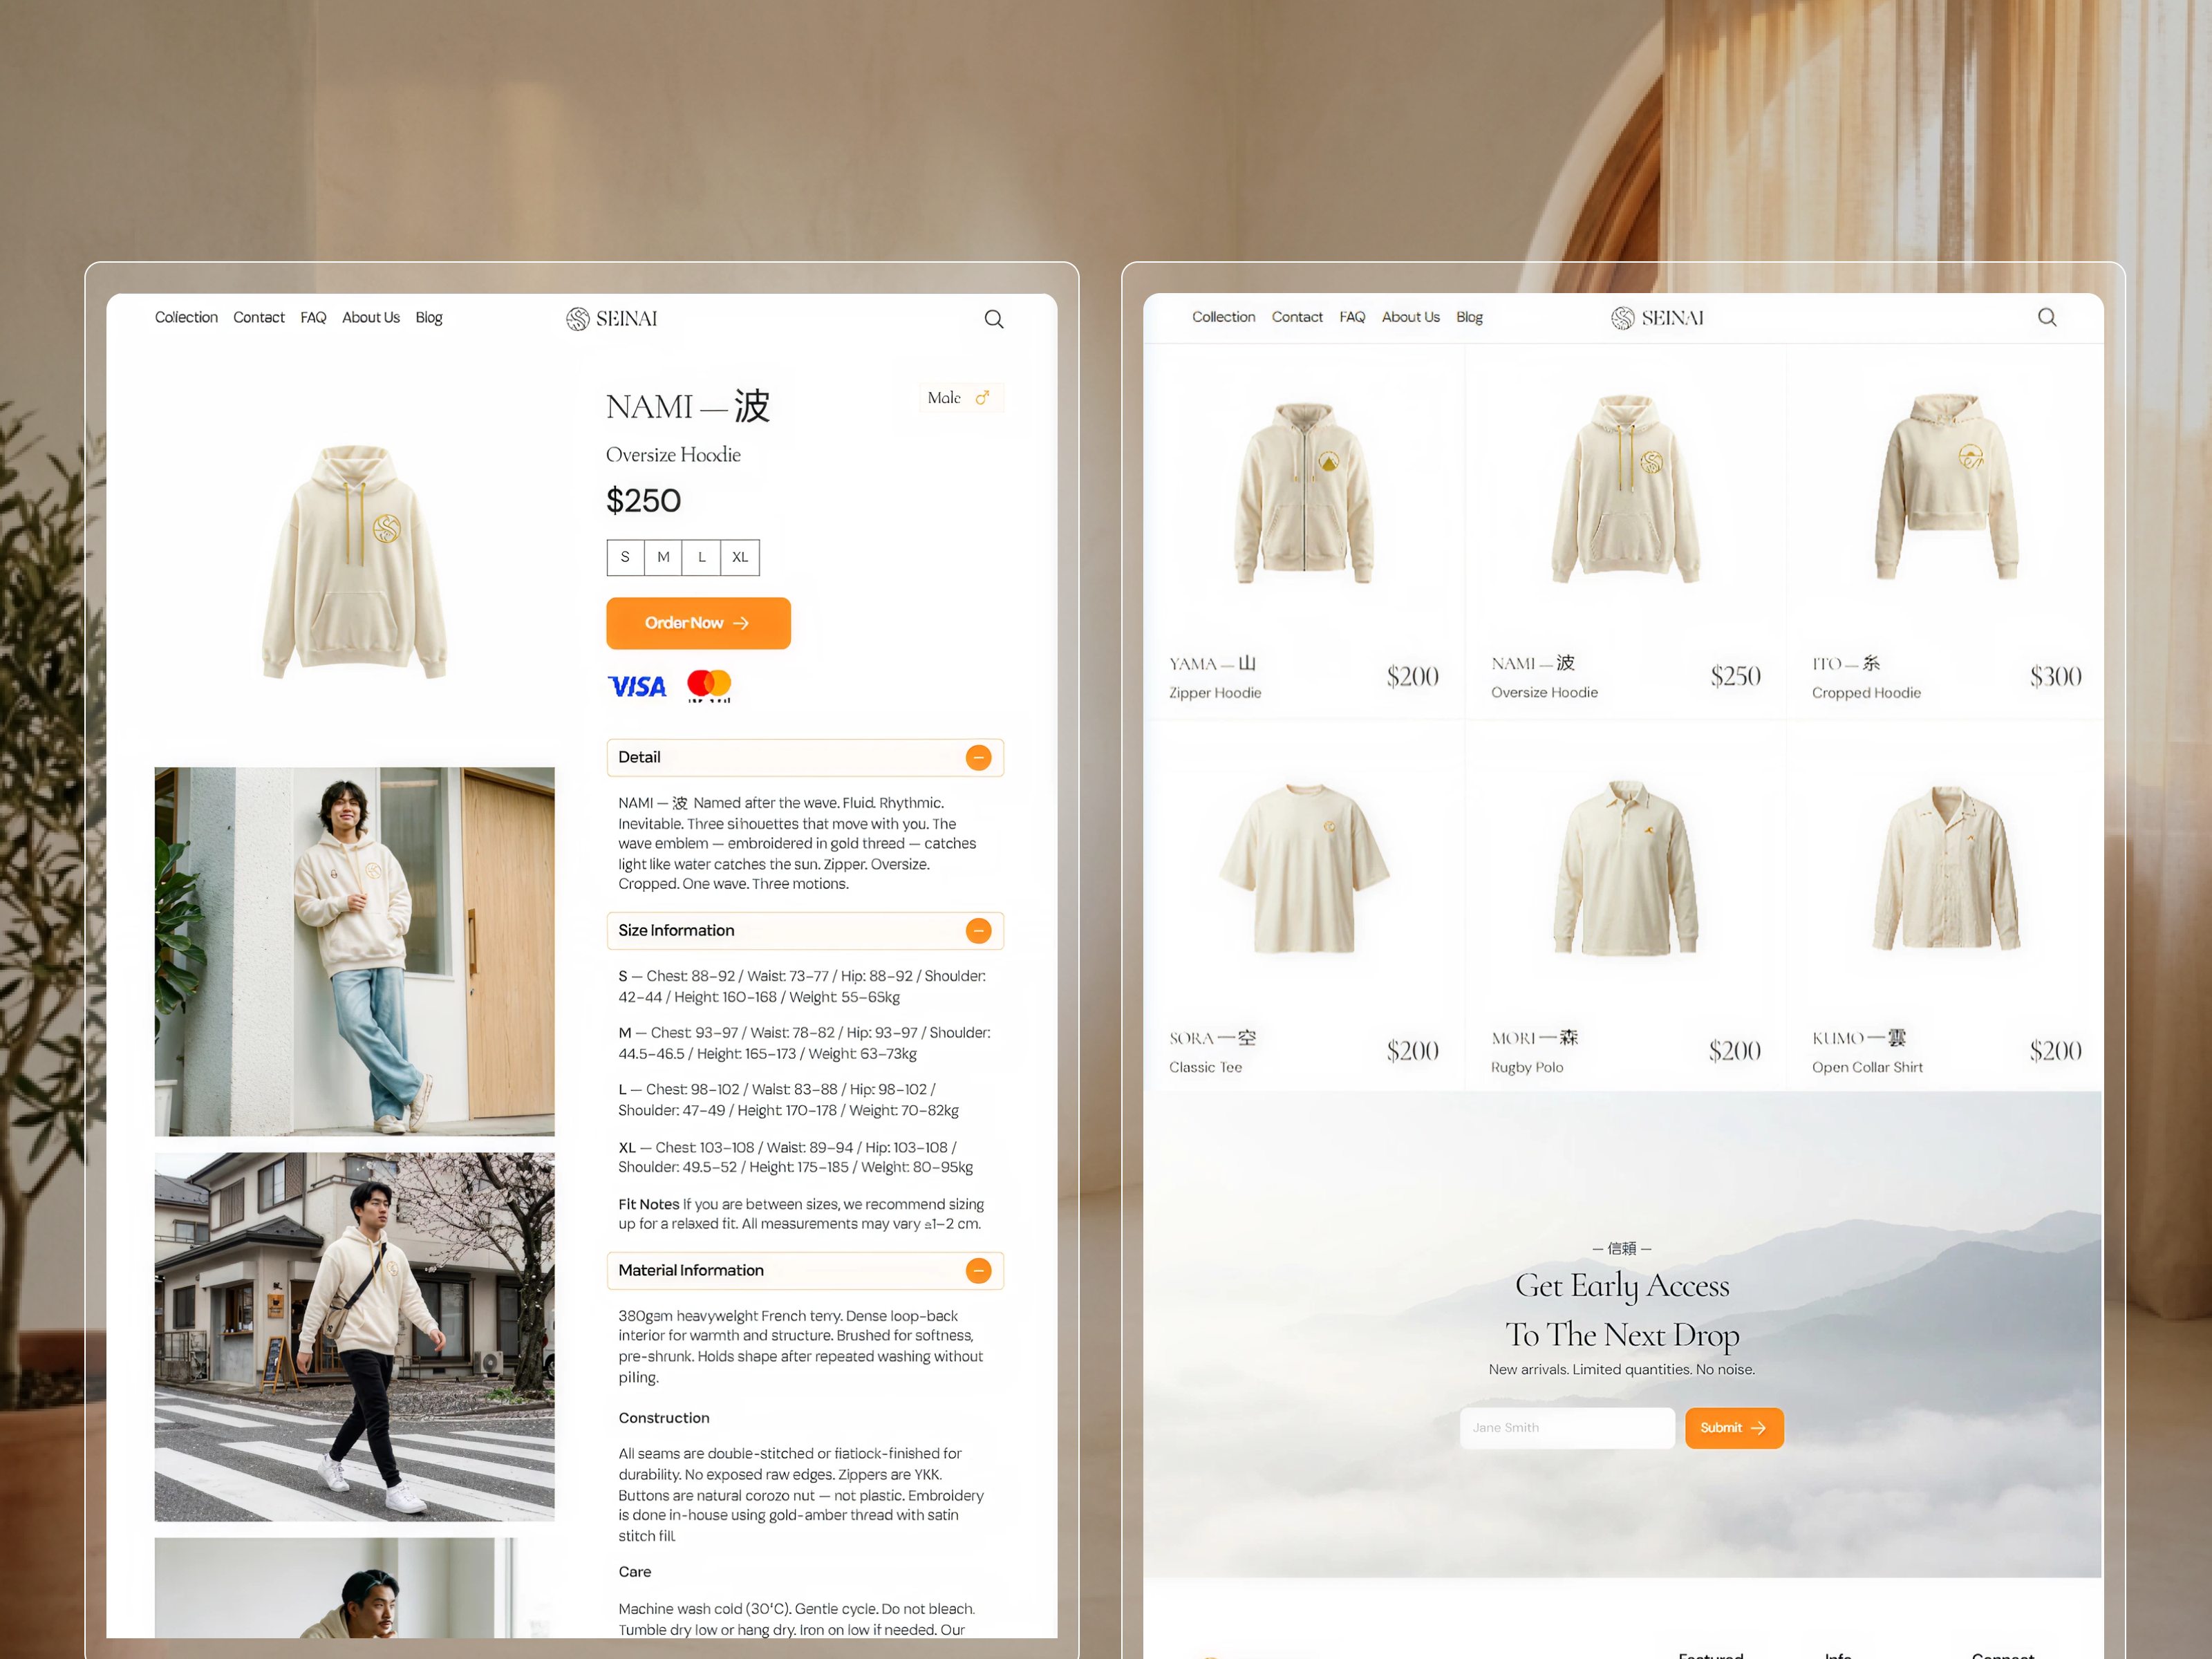Click the SEINAI logo on the collection page

[1657, 318]
